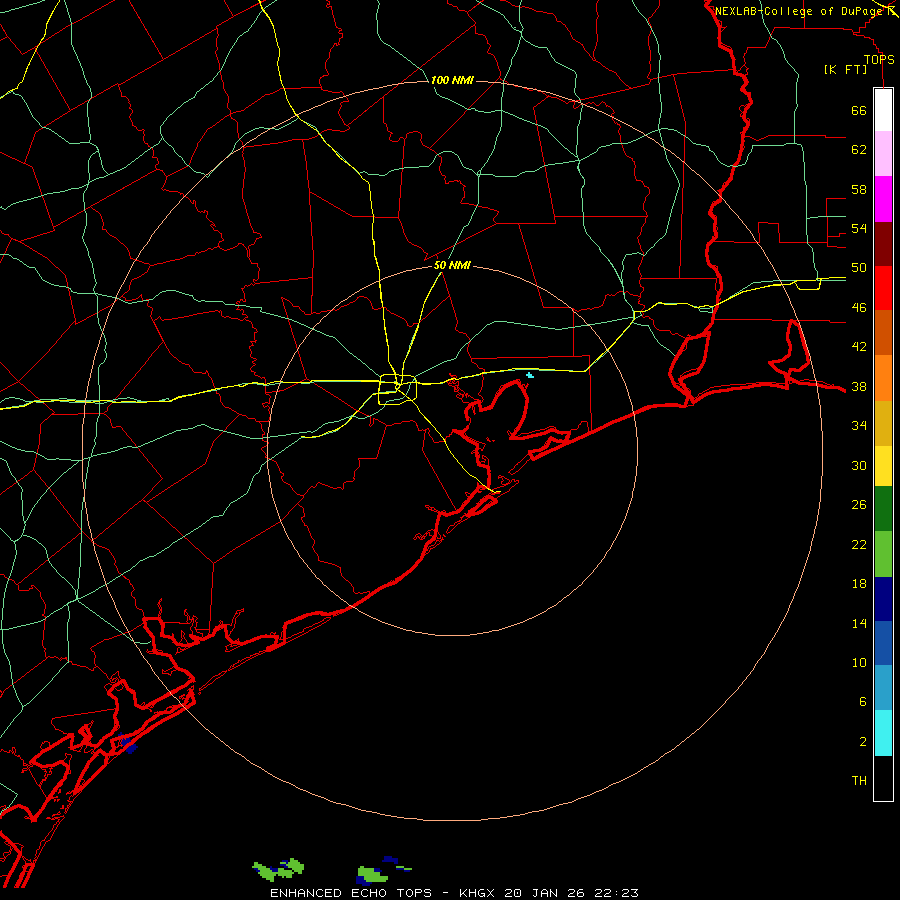Image resolution: width=900 pixels, height=900 pixels.
Task: Select the dark red legend swatch
Action: pyautogui.click(x=883, y=244)
